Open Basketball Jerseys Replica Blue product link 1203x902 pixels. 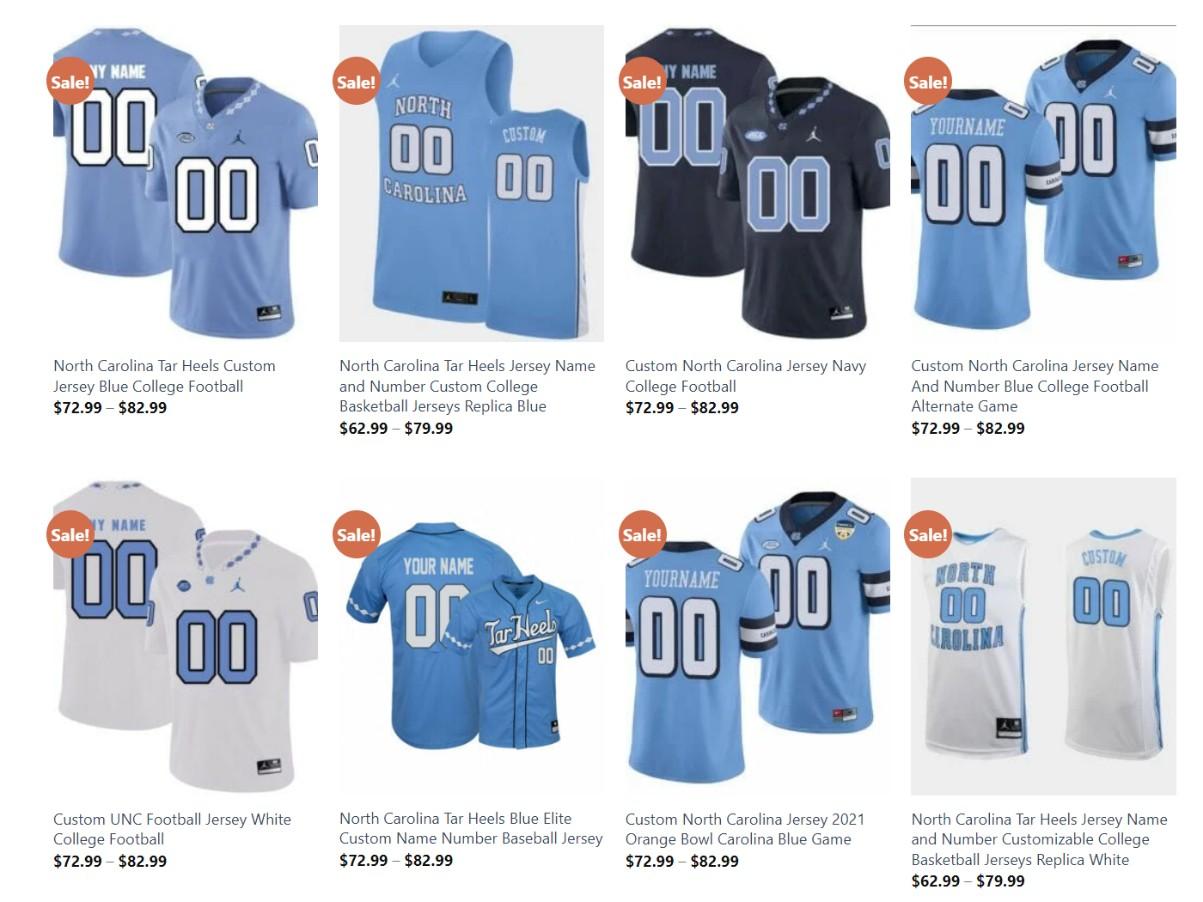[467, 386]
